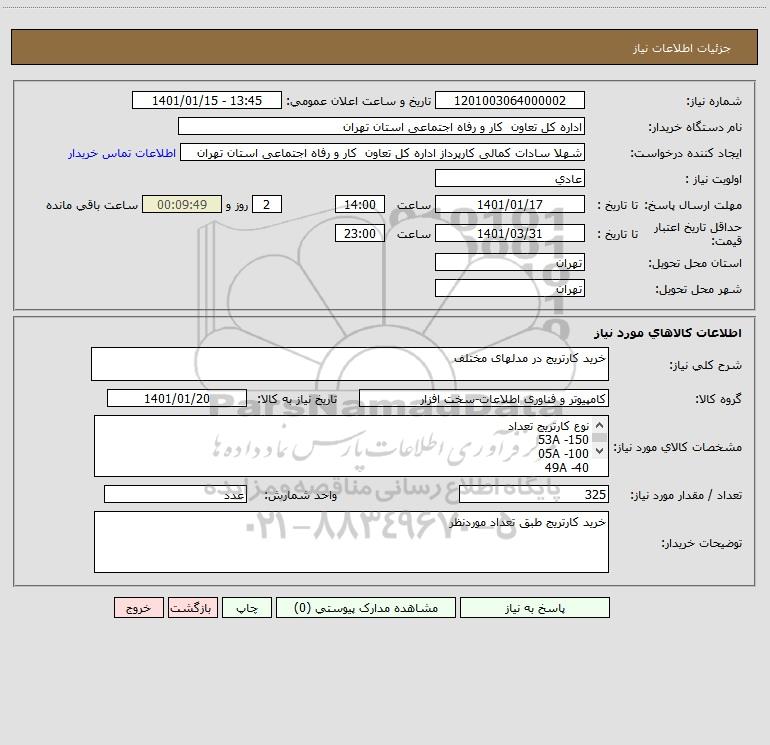The height and width of the screenshot is (745, 770).
Task: Open اطلاعات تماس خریدار link
Action: click(122, 153)
